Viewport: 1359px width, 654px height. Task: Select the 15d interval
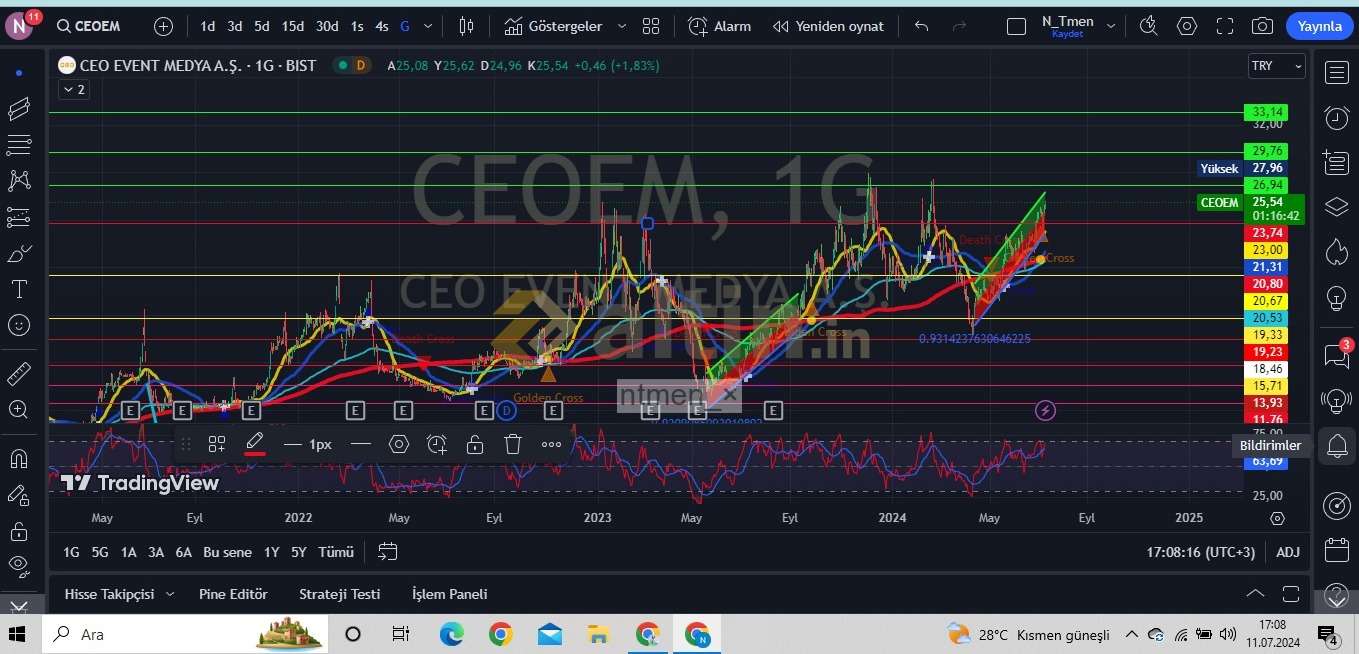click(x=293, y=26)
